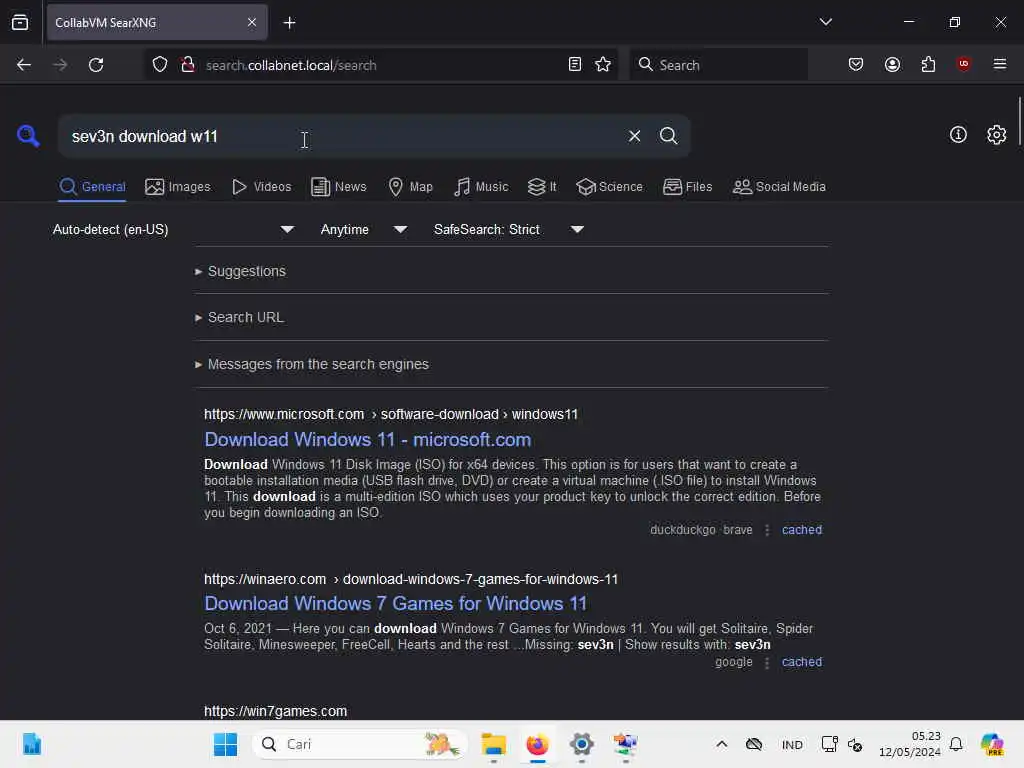Click the https://win7games.com URL
Image resolution: width=1024 pixels, height=768 pixels.
276,711
